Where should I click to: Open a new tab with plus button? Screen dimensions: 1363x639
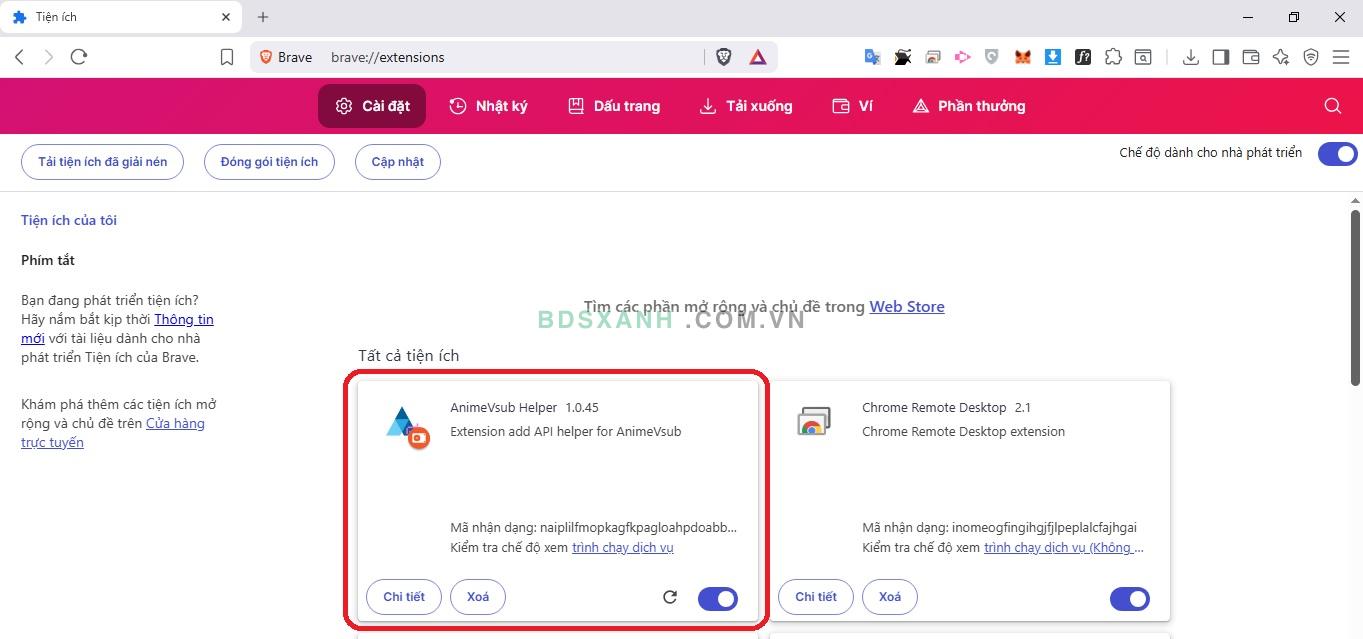pos(263,17)
